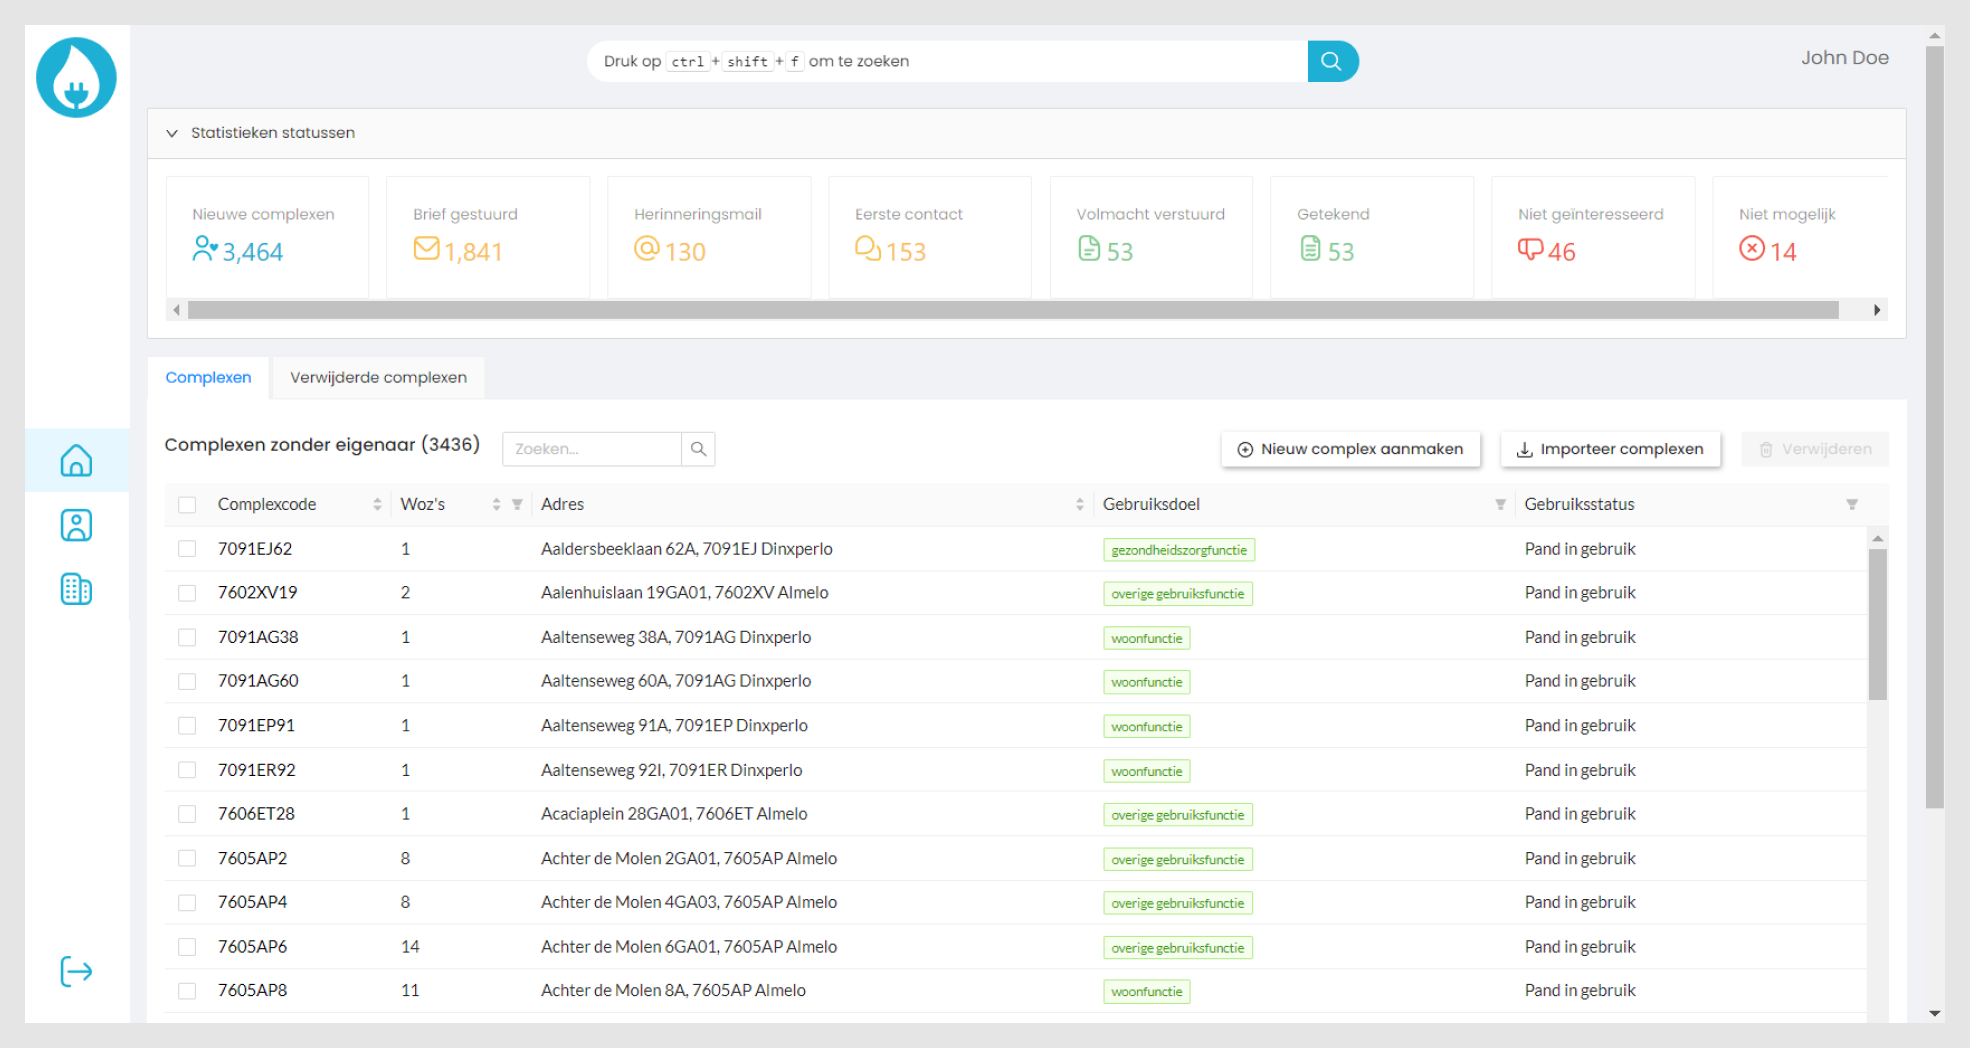Focus the Zoeken table search field
1970x1048 pixels.
[x=592, y=449]
